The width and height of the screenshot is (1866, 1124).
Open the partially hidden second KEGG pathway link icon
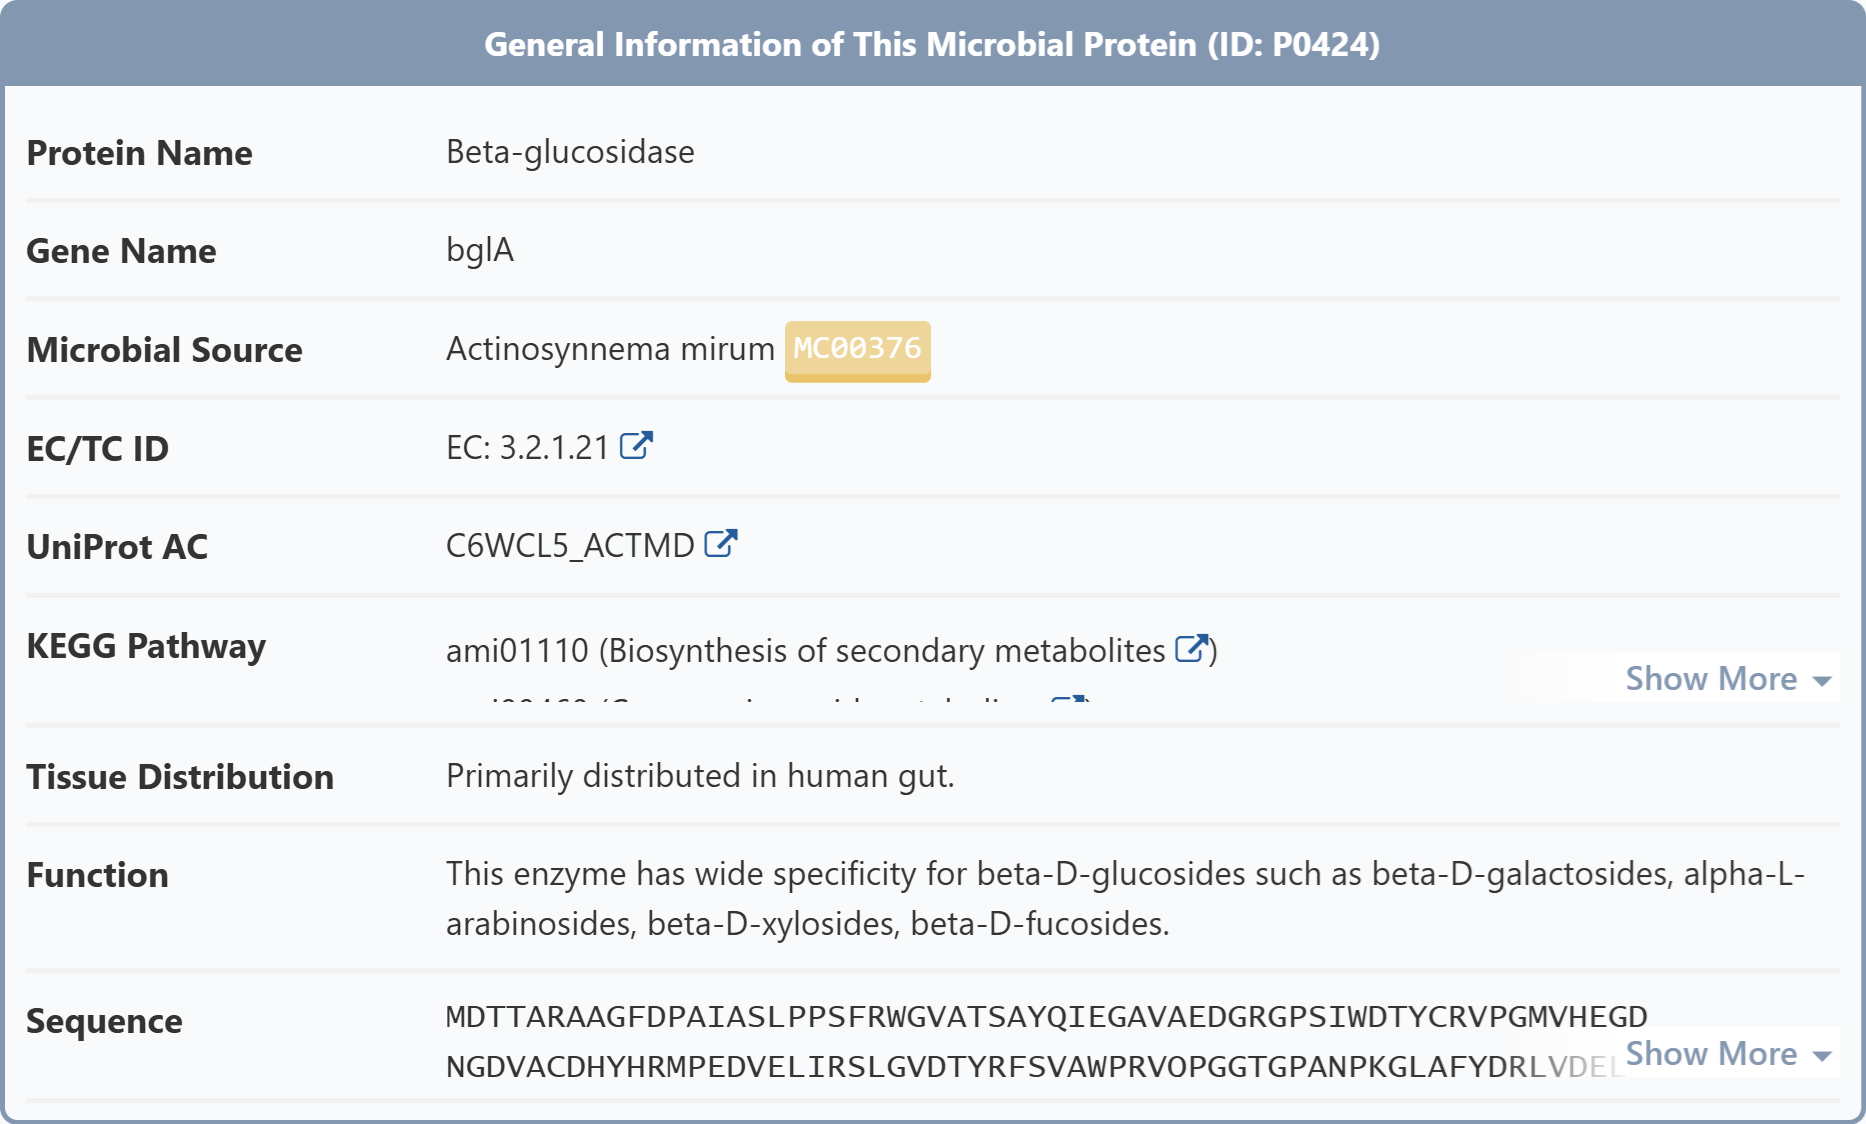click(x=1069, y=699)
